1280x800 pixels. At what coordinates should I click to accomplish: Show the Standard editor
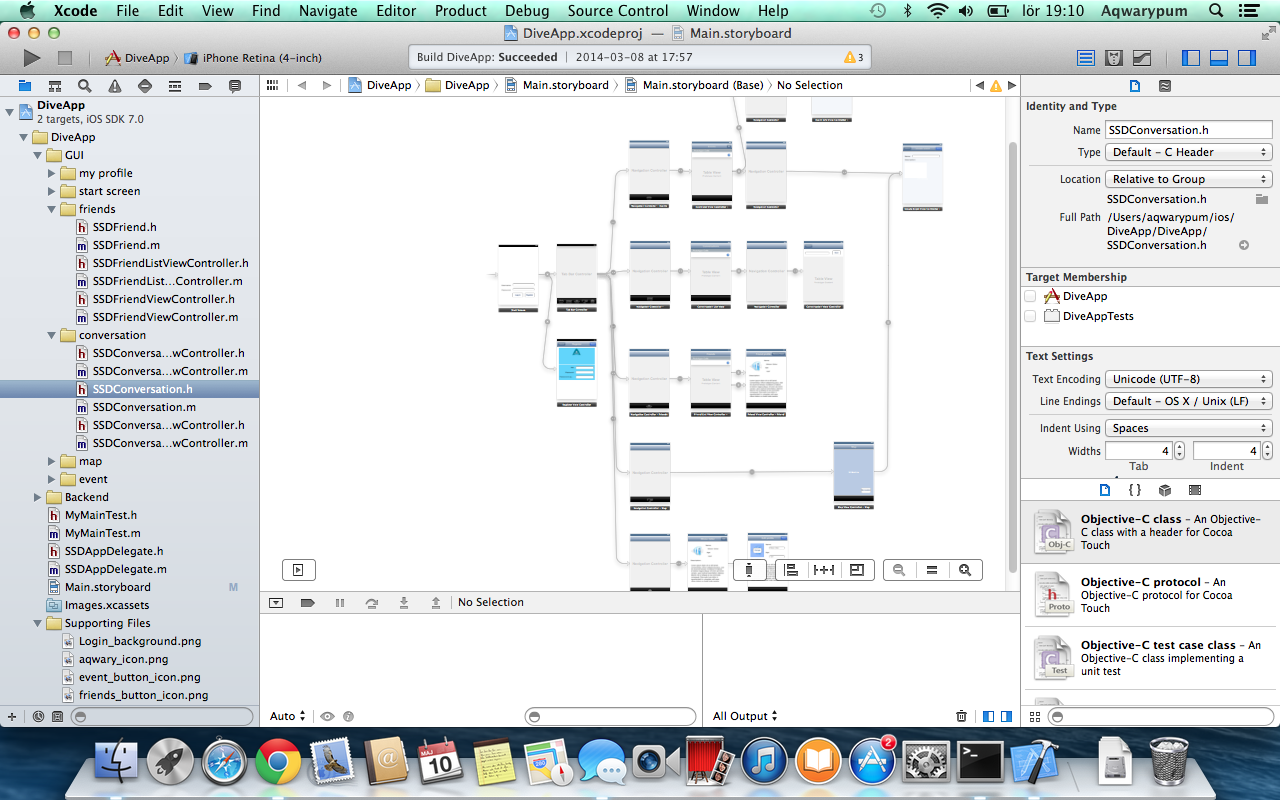pos(1086,58)
